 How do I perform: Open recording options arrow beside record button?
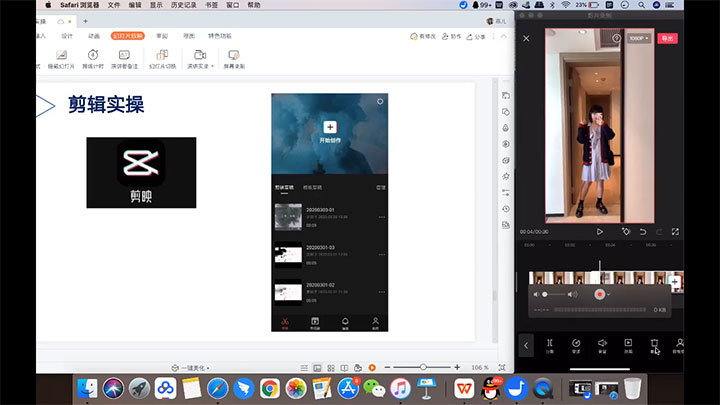tap(609, 295)
